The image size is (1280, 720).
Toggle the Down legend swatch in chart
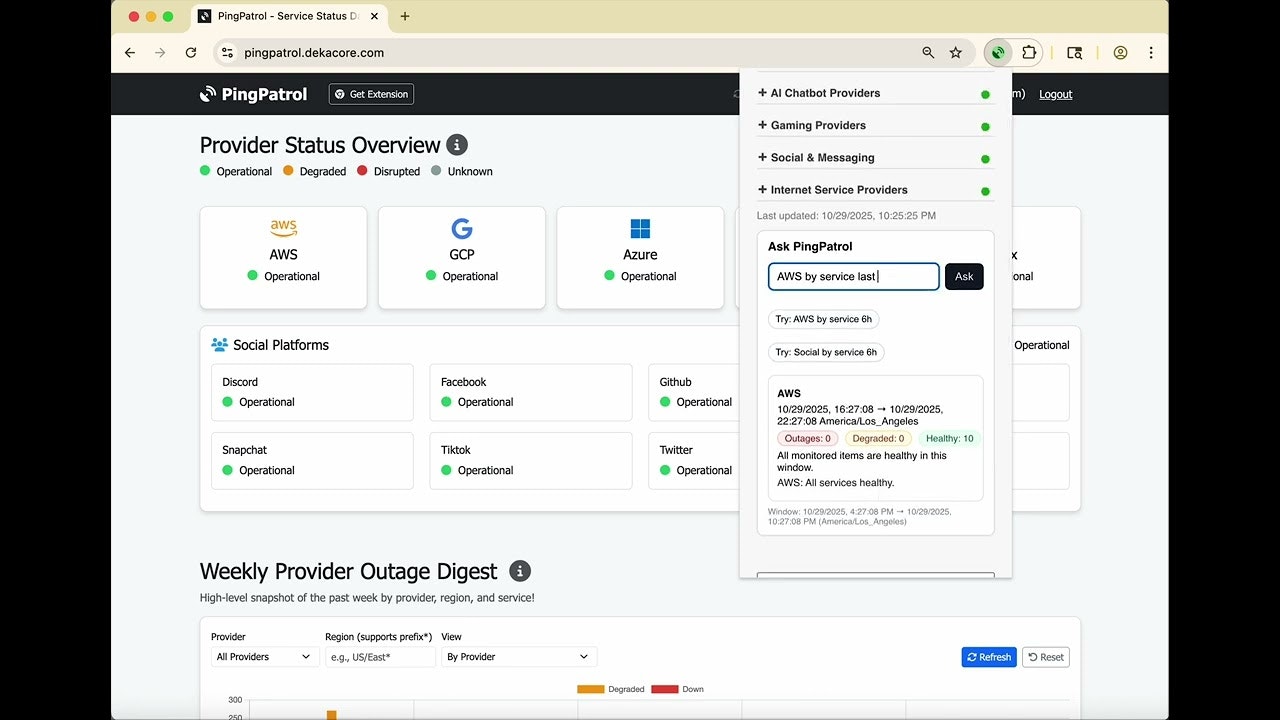664,689
